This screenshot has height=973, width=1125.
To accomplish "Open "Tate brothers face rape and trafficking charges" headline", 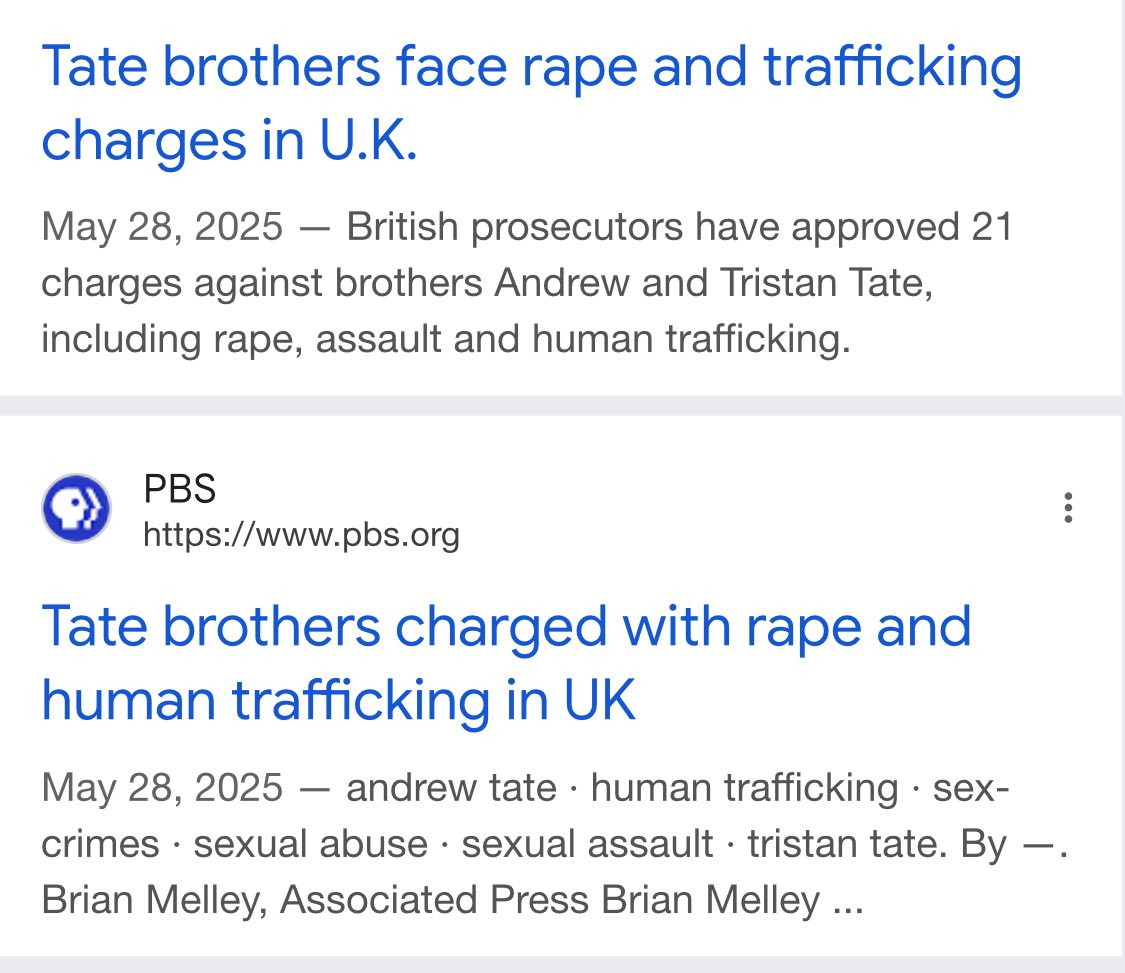I will [530, 103].
